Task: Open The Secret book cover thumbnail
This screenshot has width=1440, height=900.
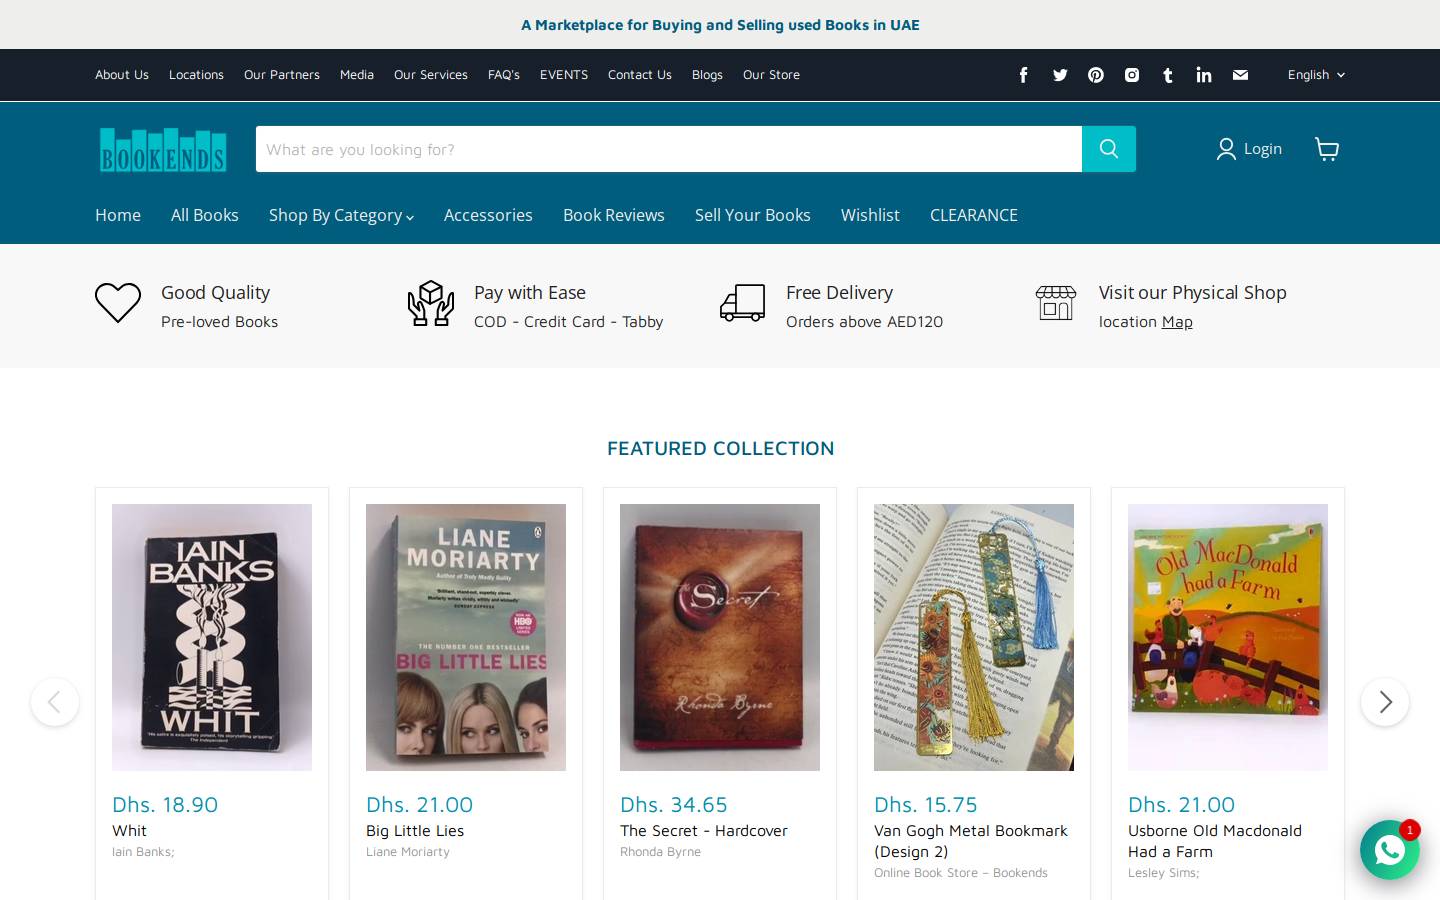Action: (720, 637)
